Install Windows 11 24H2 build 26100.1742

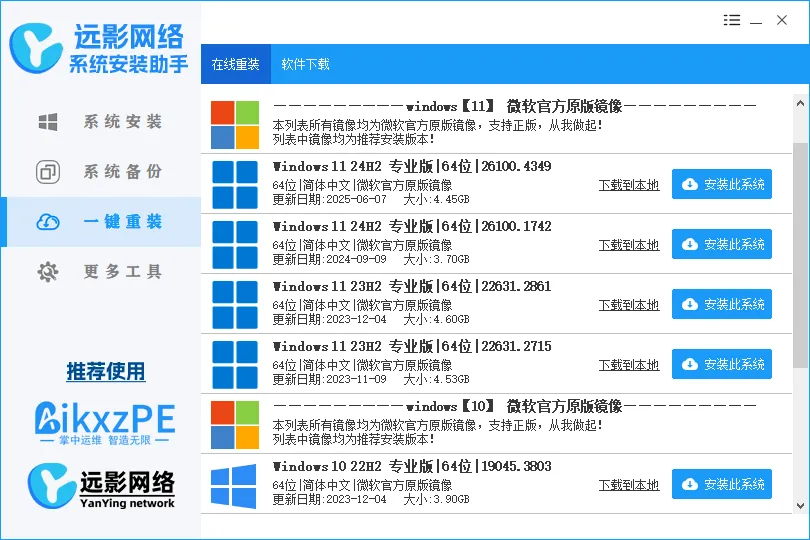[x=722, y=244]
